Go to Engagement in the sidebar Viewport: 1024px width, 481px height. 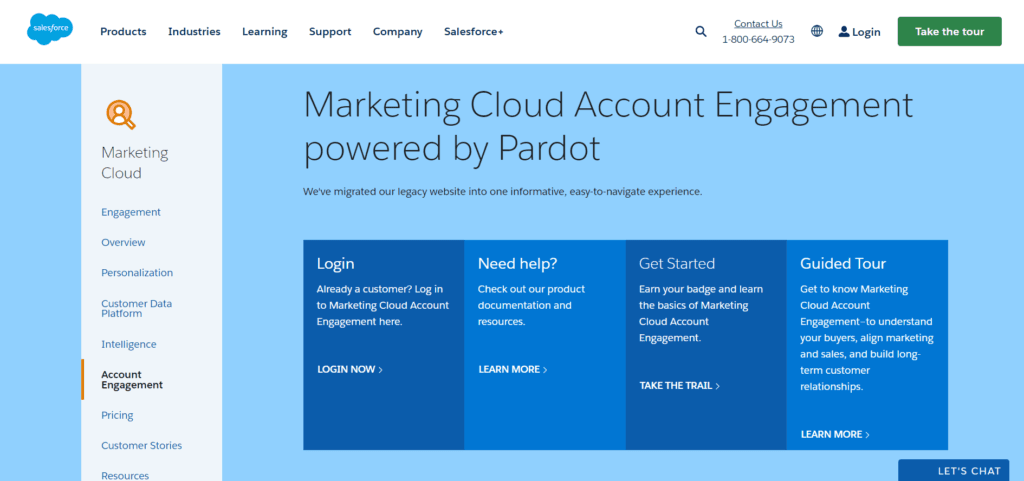(x=131, y=212)
